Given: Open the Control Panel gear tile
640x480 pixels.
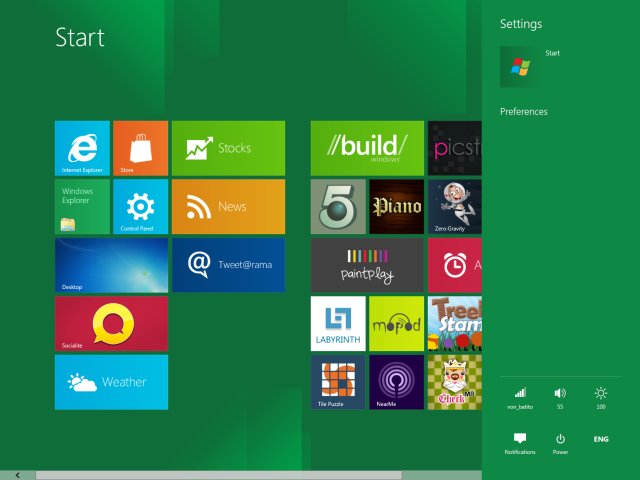Looking at the screenshot, I should pos(140,207).
